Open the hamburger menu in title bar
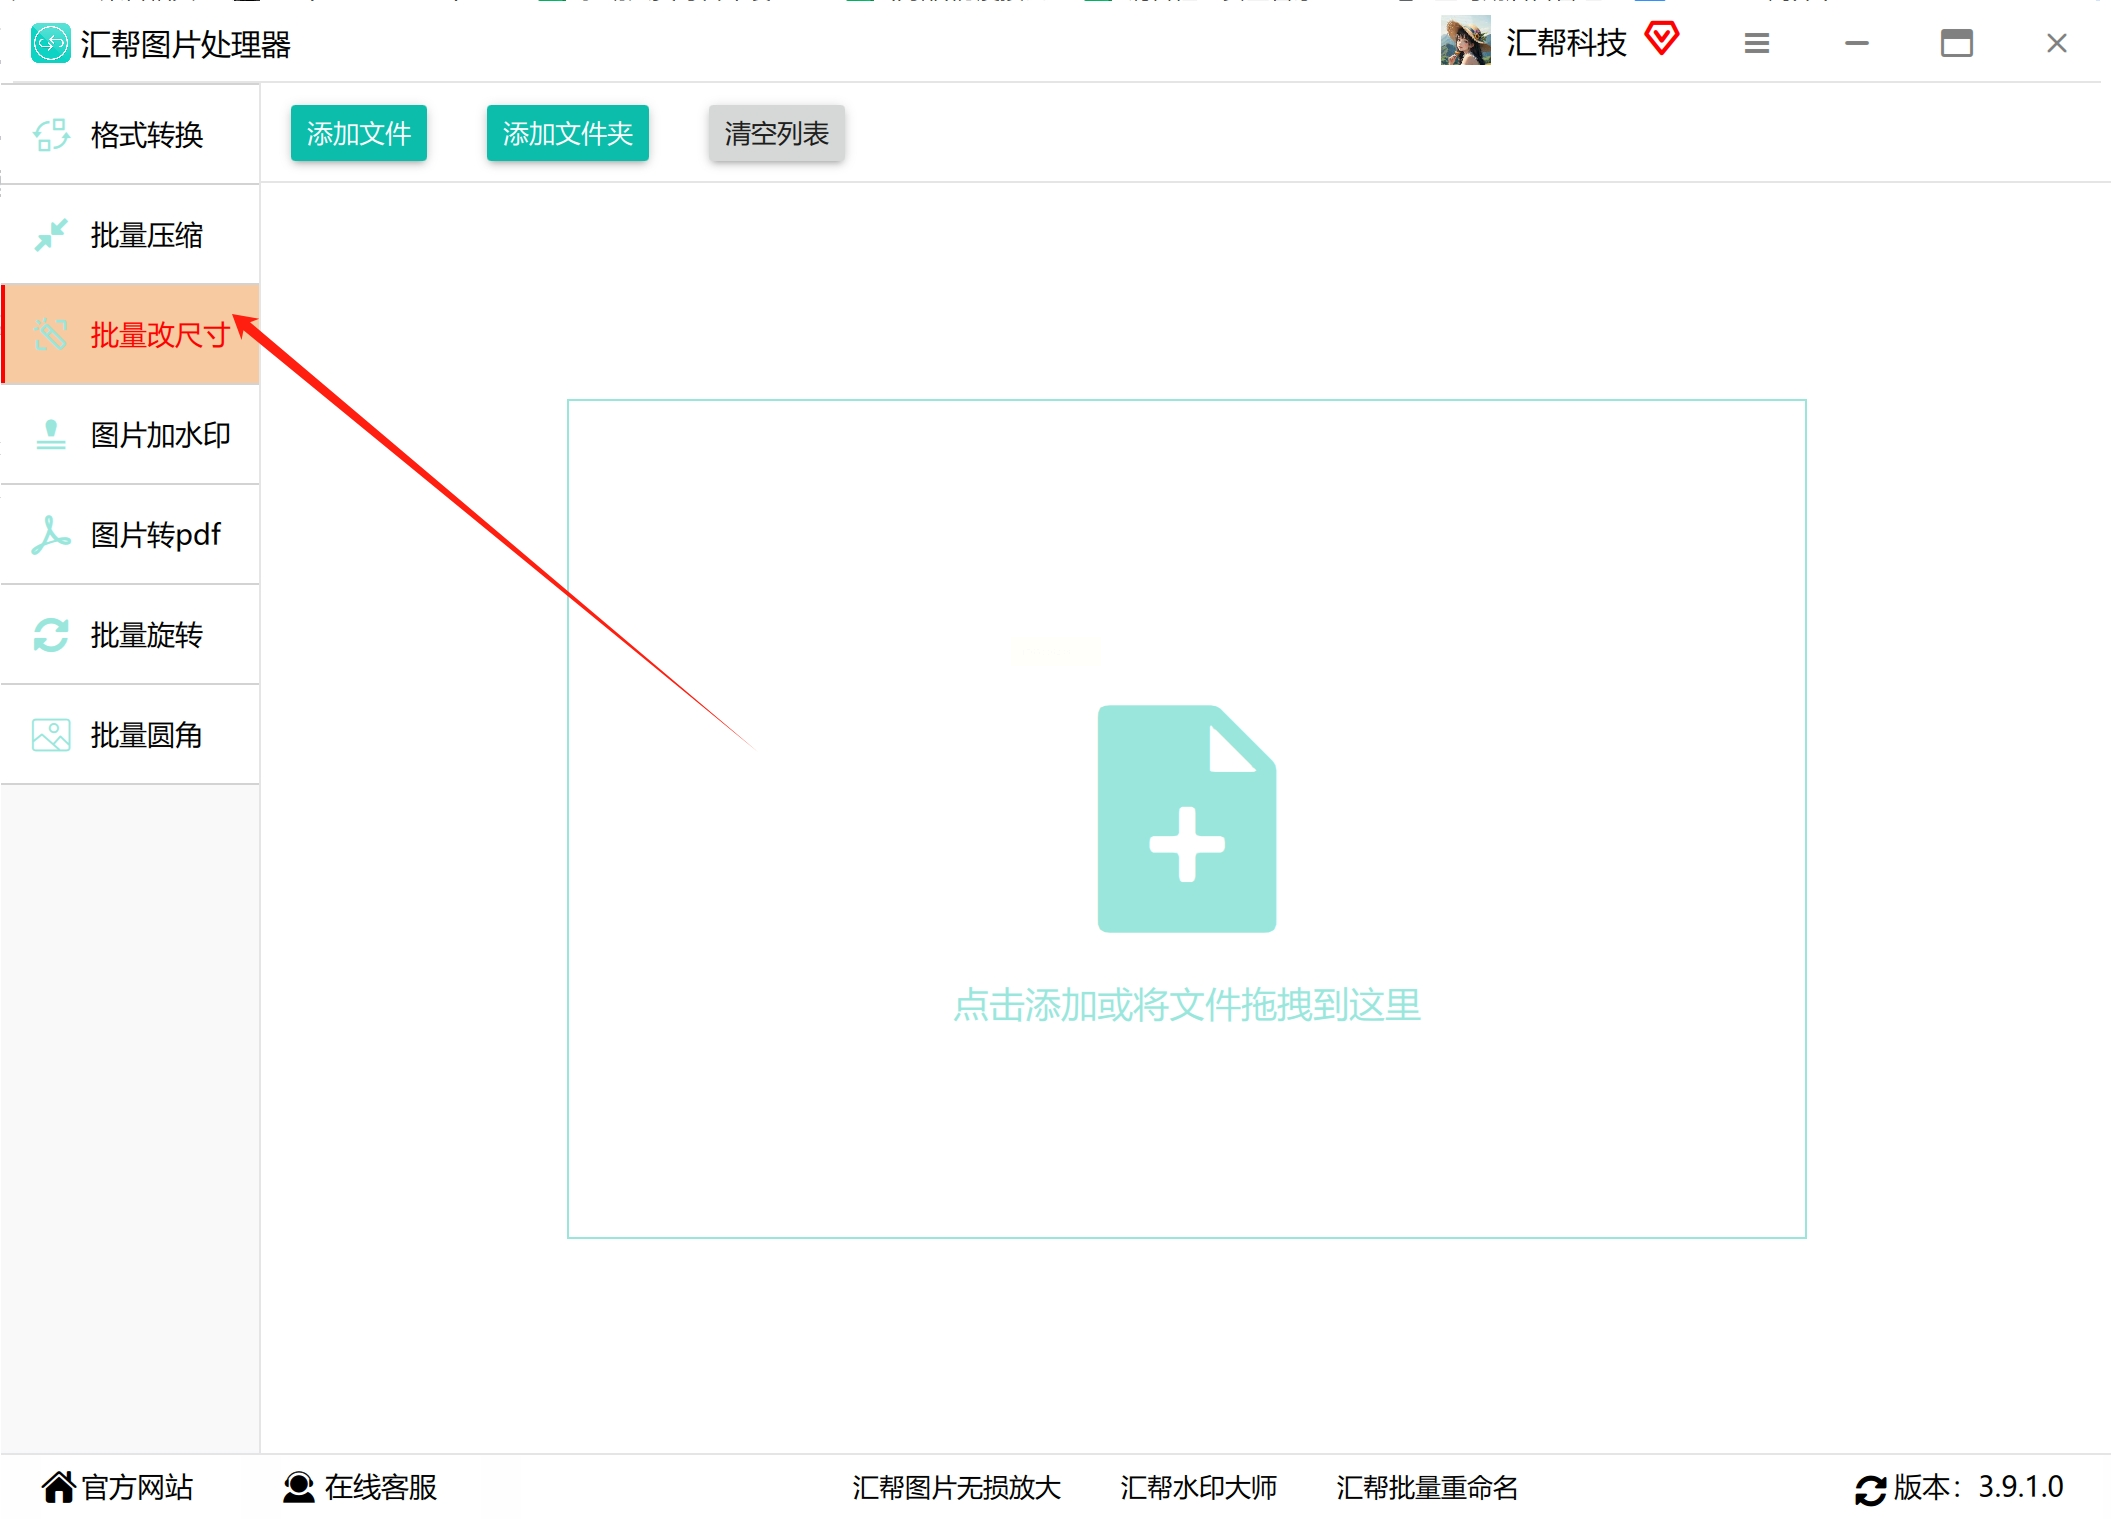Viewport: 2111px width, 1519px height. (1757, 43)
